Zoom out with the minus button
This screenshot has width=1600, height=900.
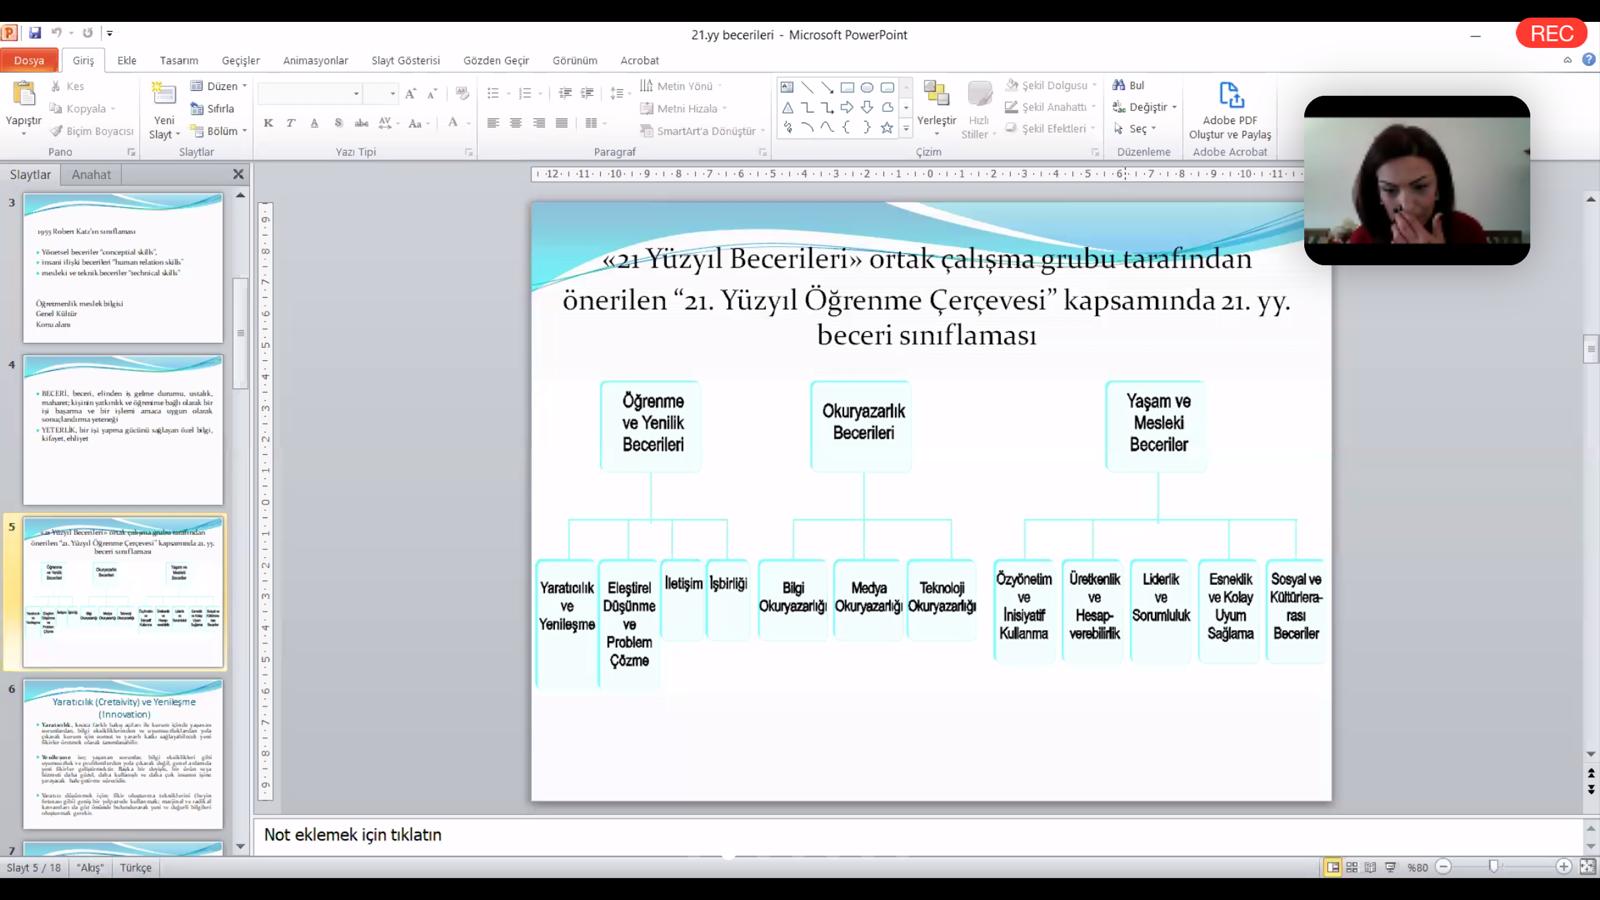click(x=1443, y=867)
